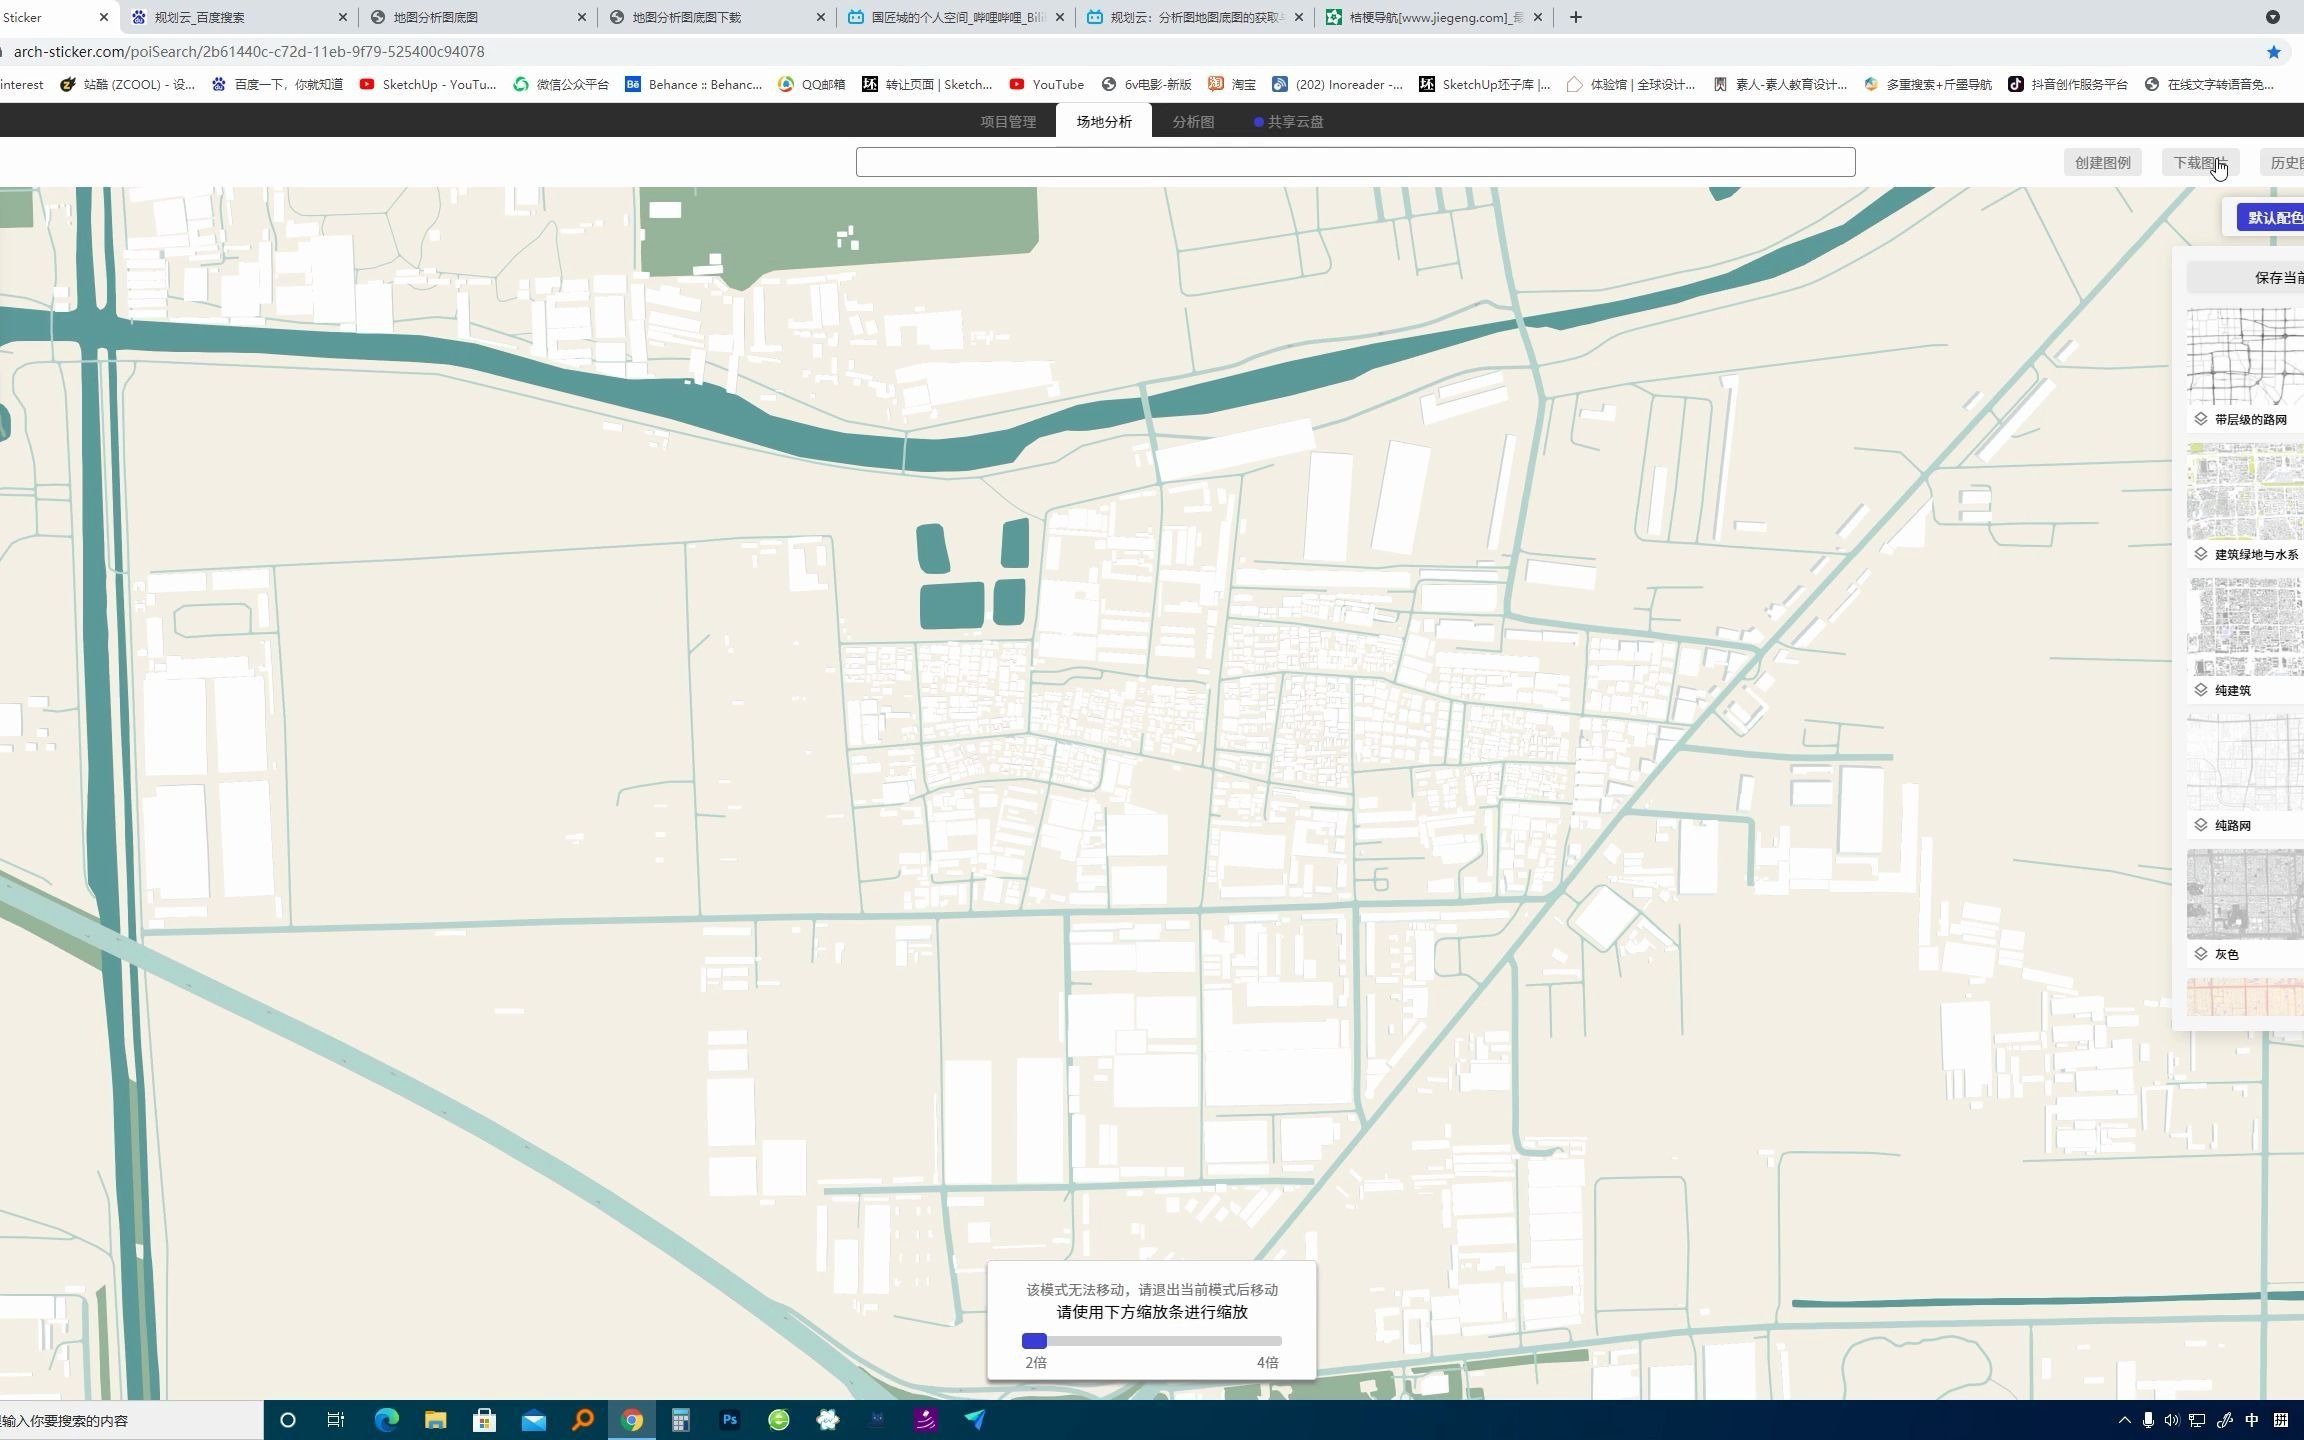
Task: Click 创建图例 button
Action: click(2102, 162)
